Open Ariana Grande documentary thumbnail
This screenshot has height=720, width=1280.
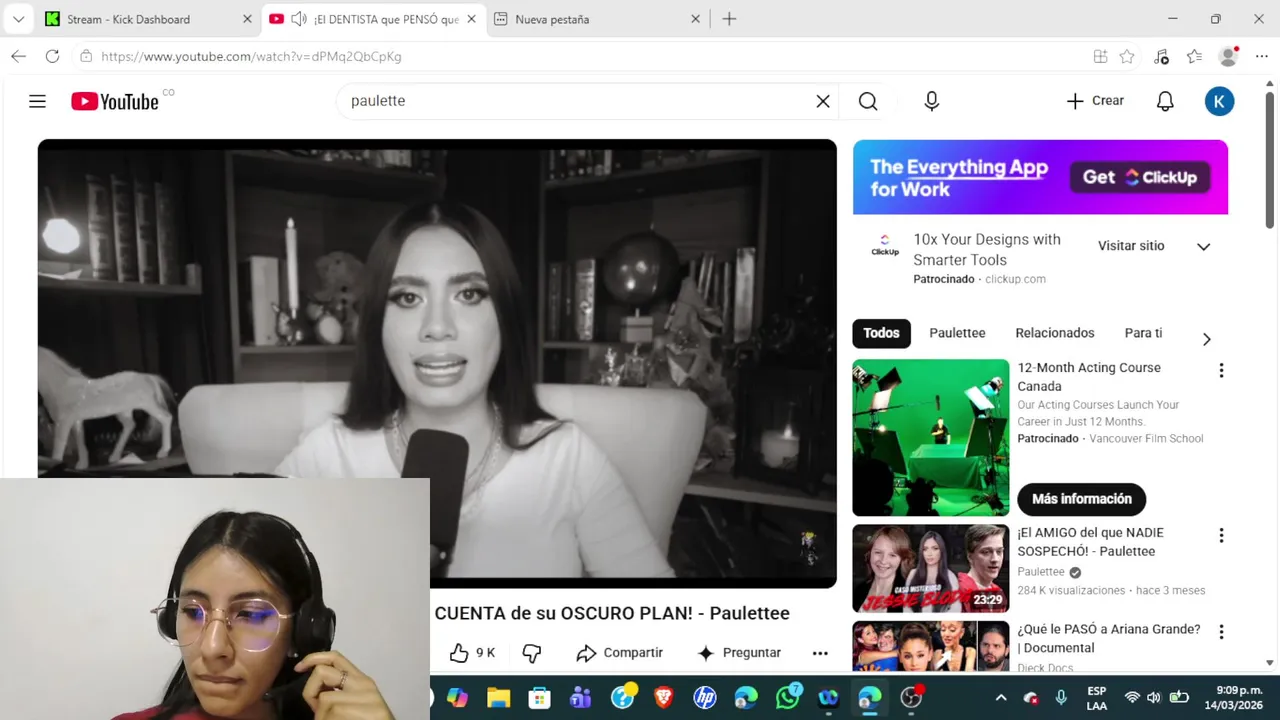click(931, 646)
